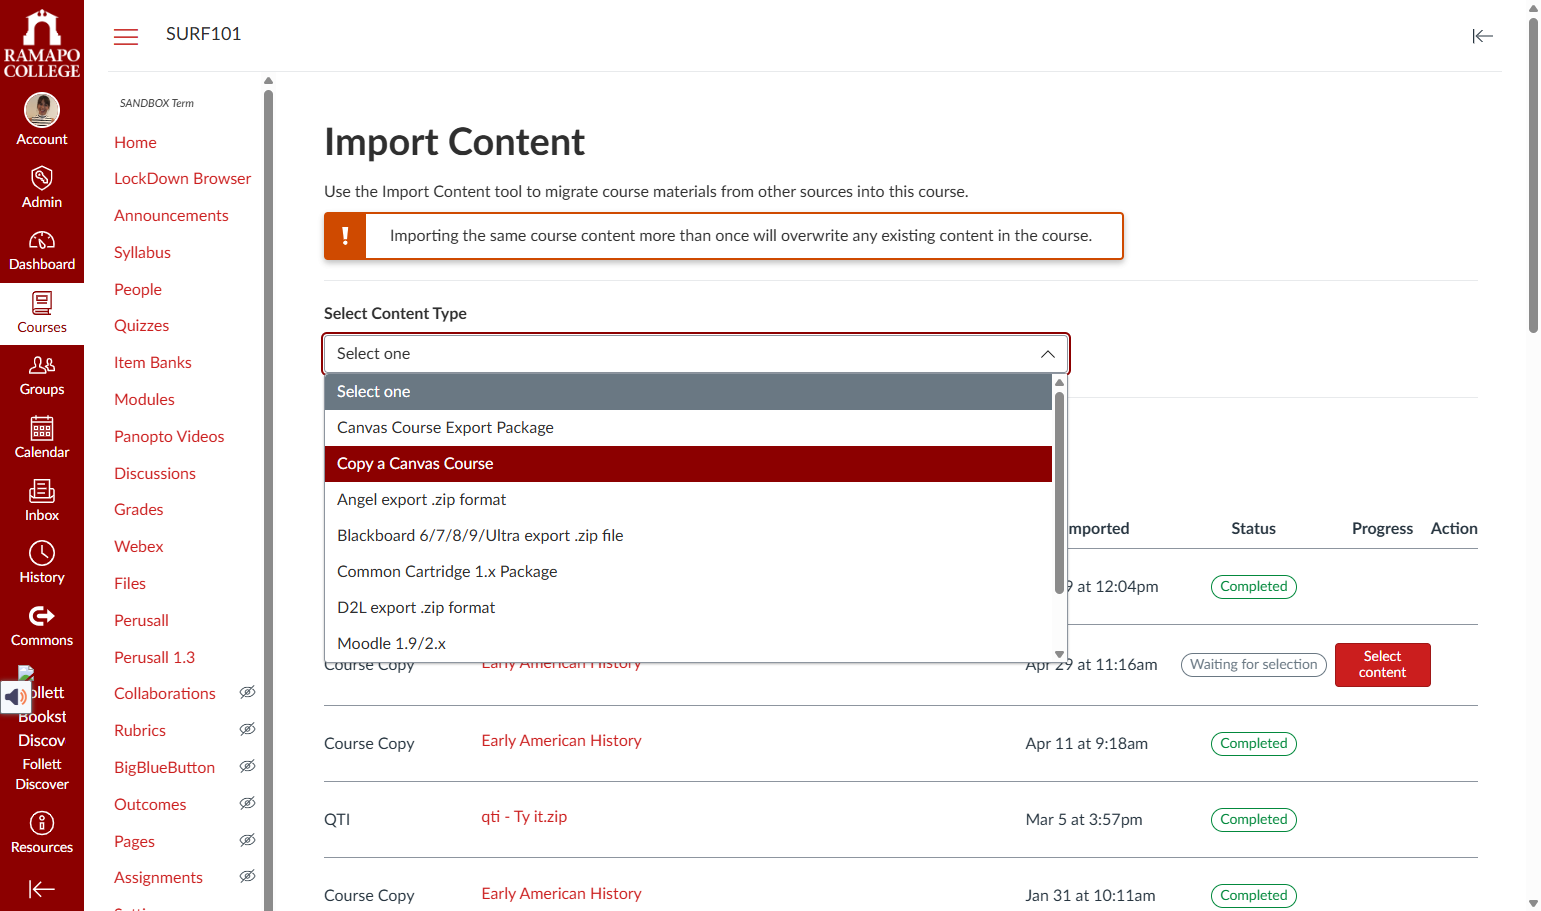Open the Admin shield icon

point(42,178)
